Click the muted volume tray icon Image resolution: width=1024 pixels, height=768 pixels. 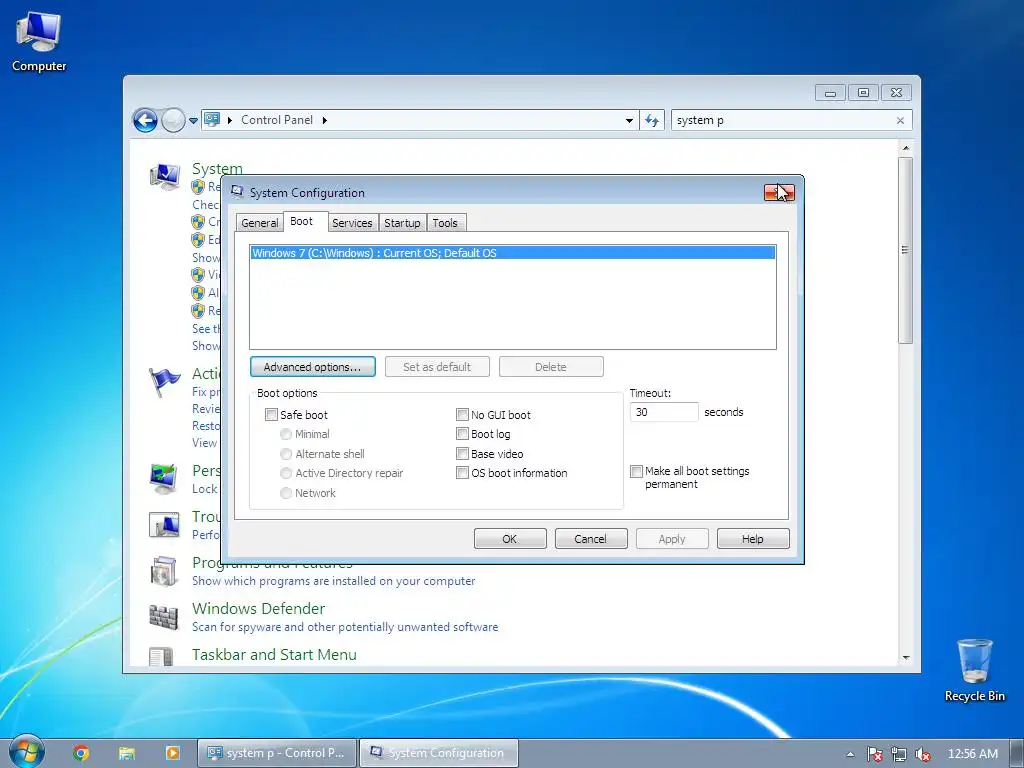tap(923, 754)
